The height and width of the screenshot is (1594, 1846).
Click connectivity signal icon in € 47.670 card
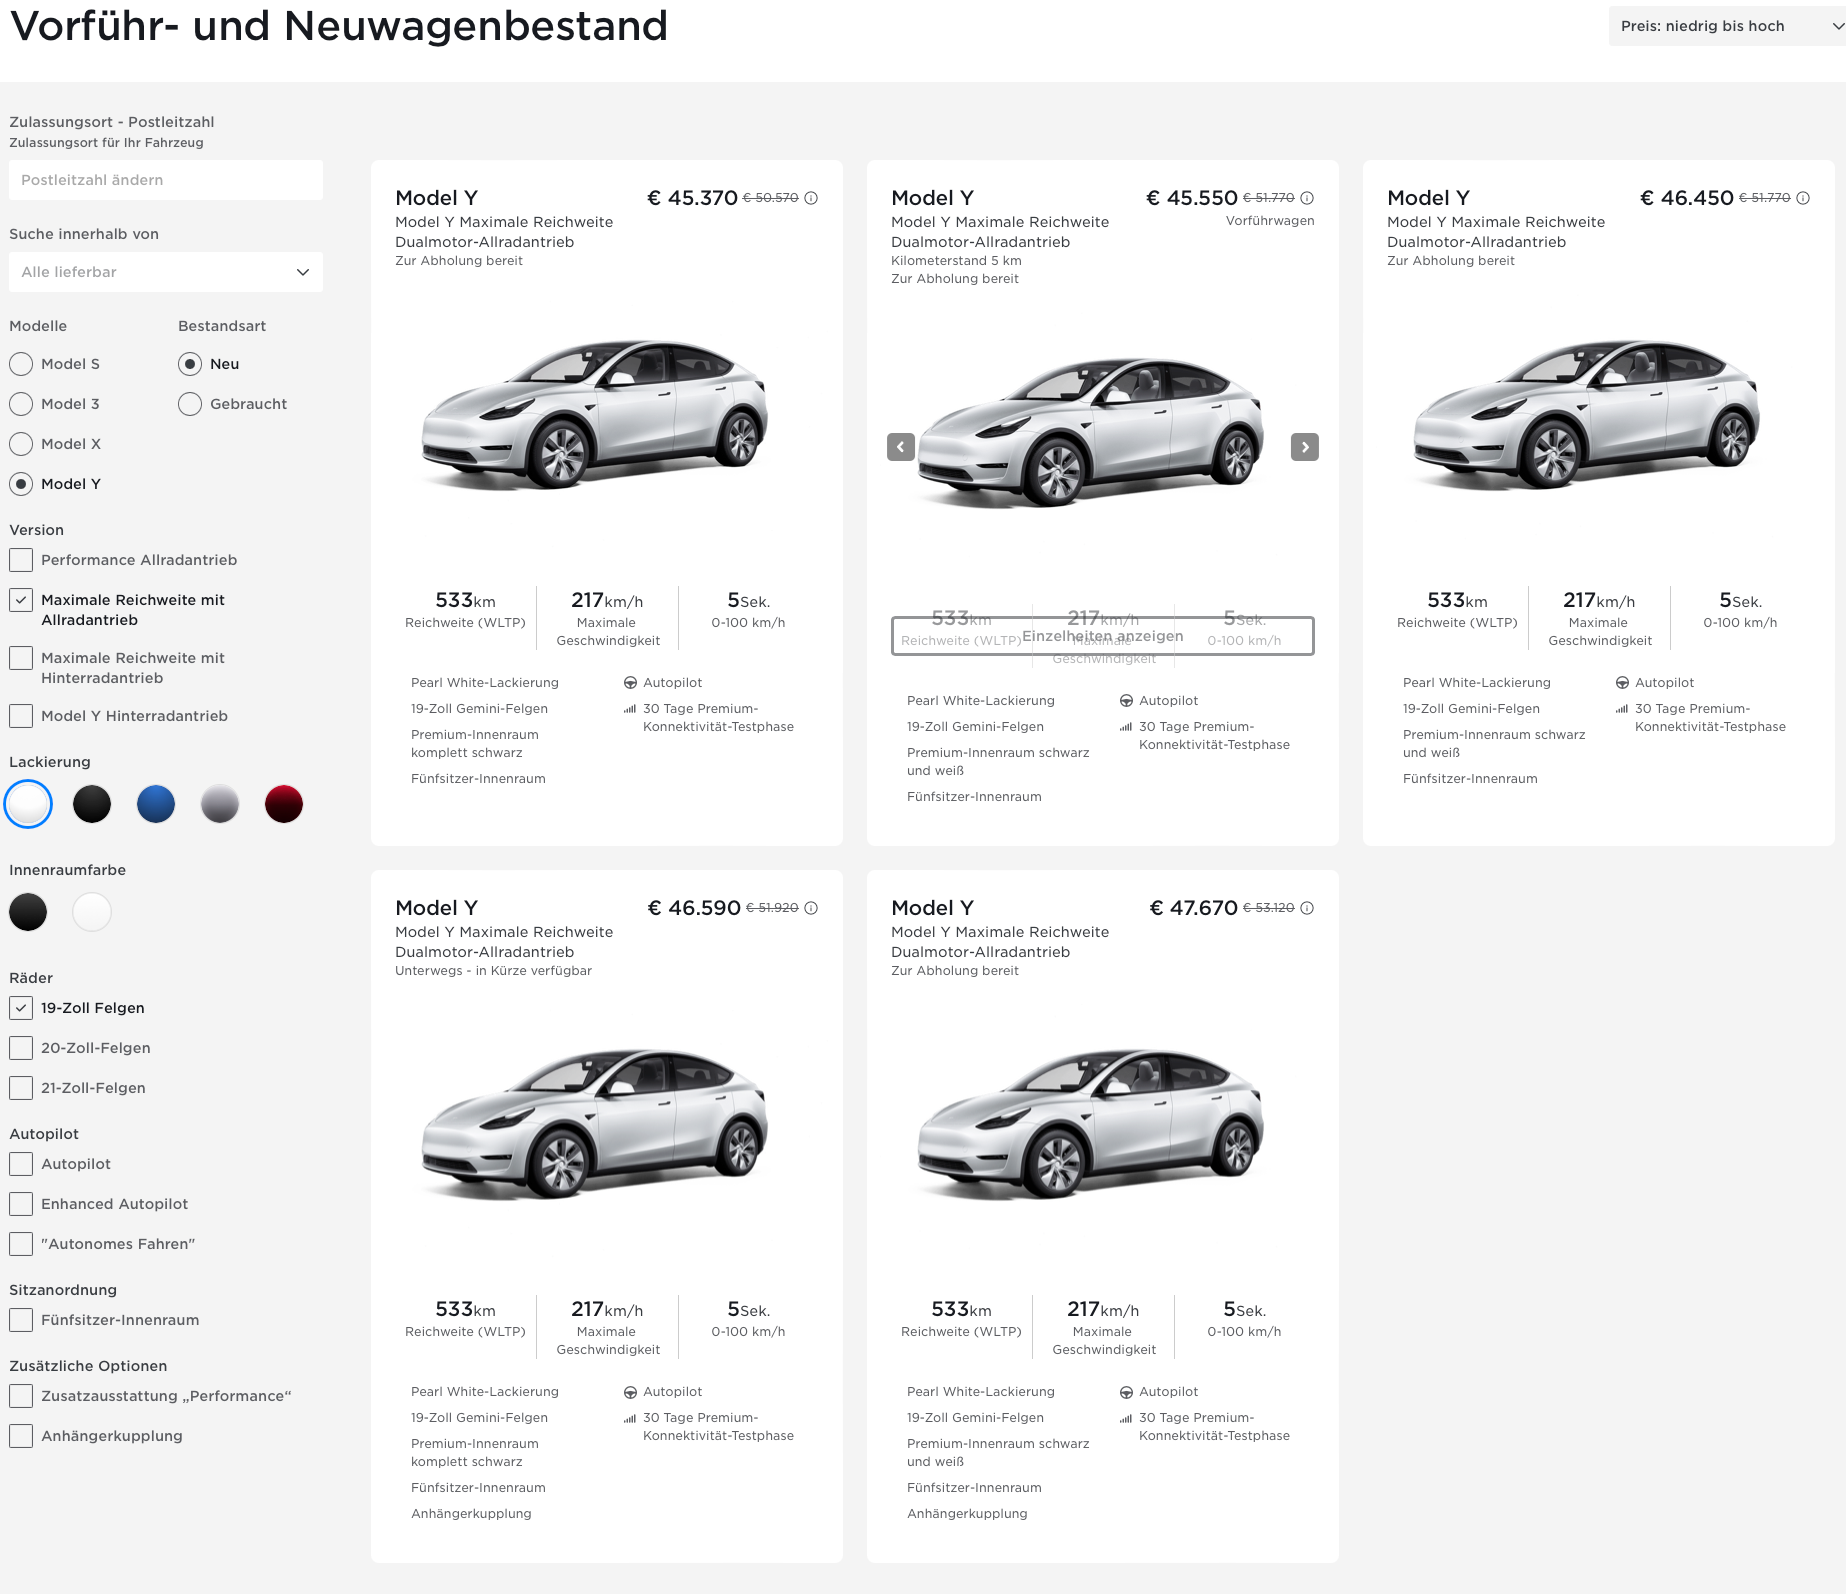[1126, 1418]
